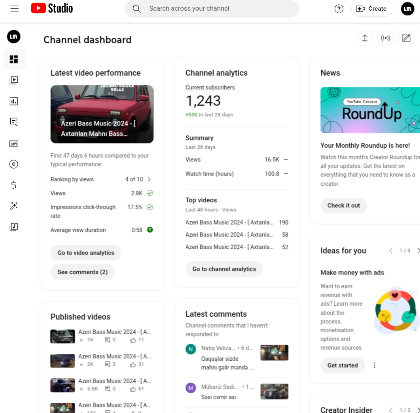This screenshot has width=420, height=413.
Task: Open video thumbnail beside Natiq's comment
Action: click(x=274, y=353)
